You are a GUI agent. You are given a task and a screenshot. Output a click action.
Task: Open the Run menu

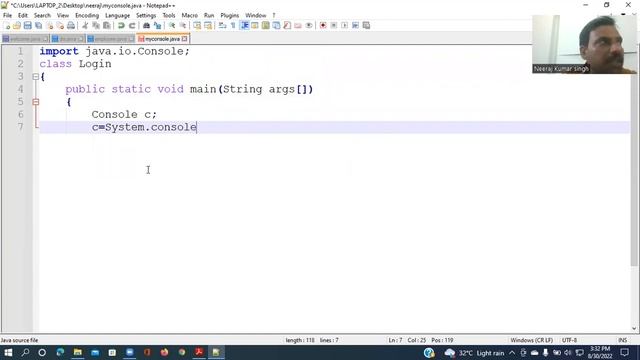tap(209, 16)
